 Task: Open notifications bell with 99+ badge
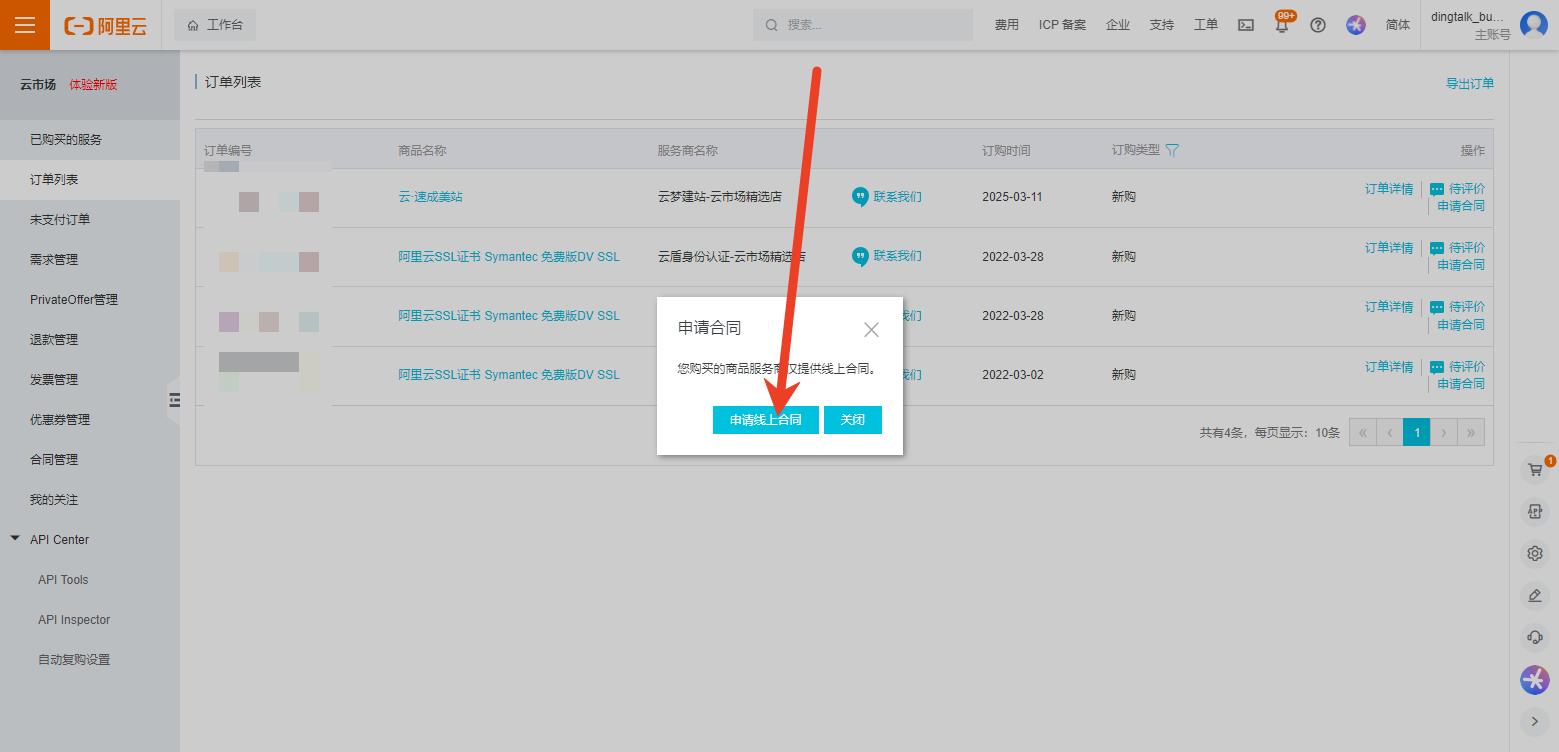point(1282,25)
